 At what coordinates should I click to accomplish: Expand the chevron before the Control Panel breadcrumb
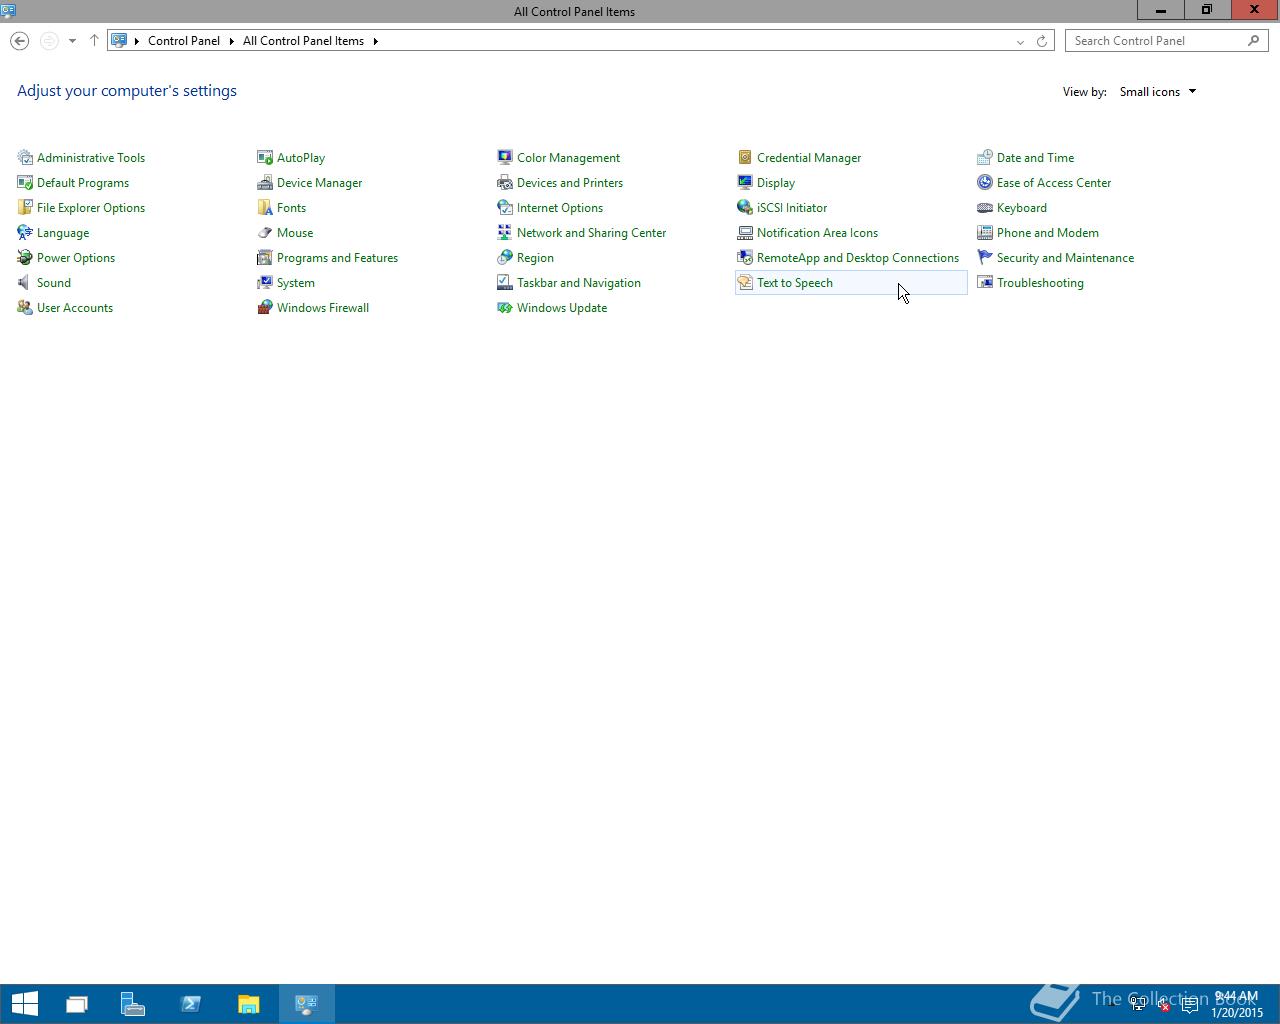[137, 41]
